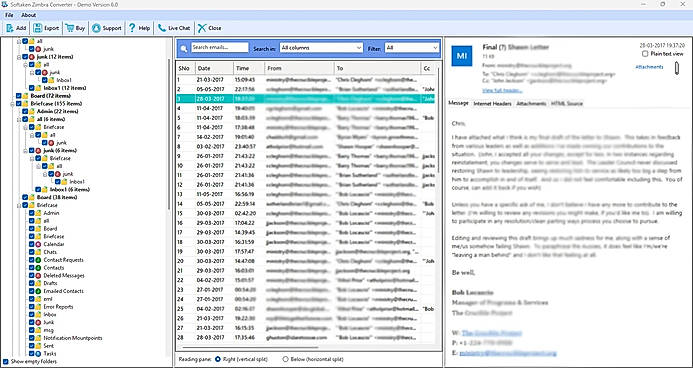Switch to the Internet Headers tab
The width and height of the screenshot is (693, 368).
click(492, 103)
